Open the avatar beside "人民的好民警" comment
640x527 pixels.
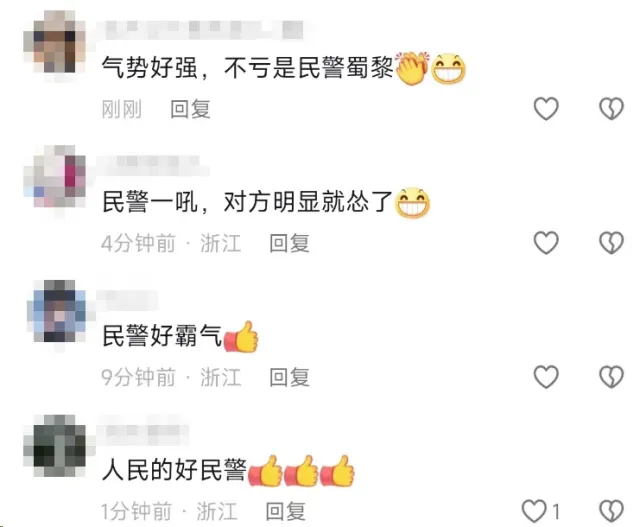[55, 445]
